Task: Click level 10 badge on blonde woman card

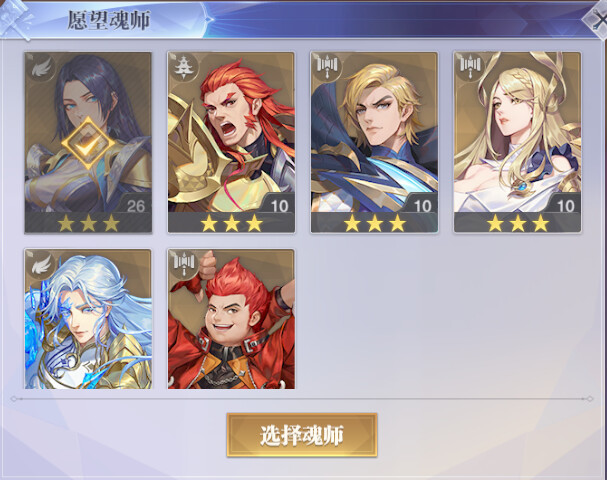Action: [x=564, y=204]
